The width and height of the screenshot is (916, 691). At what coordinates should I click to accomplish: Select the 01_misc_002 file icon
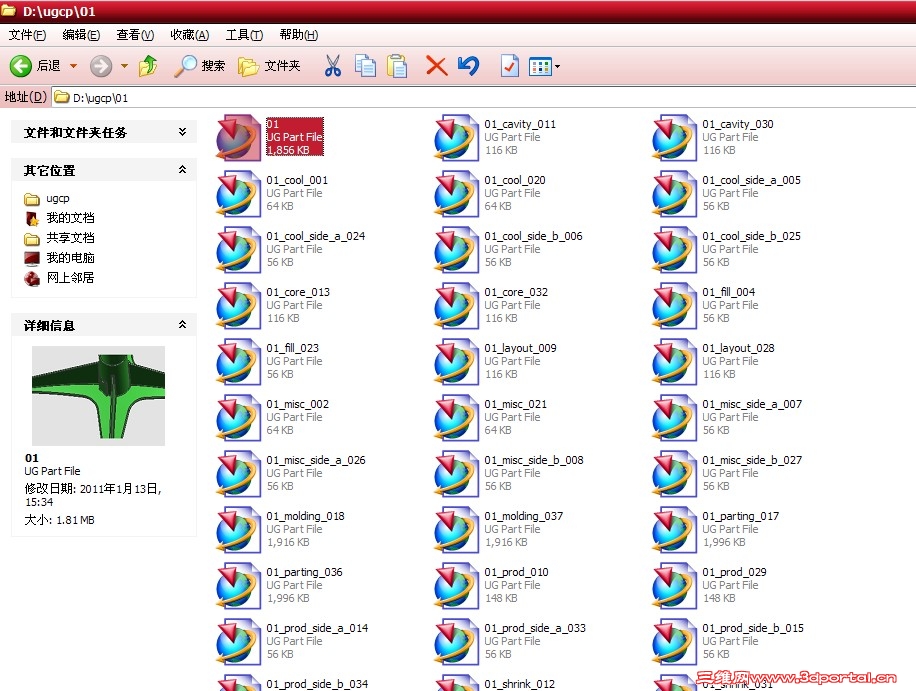238,418
